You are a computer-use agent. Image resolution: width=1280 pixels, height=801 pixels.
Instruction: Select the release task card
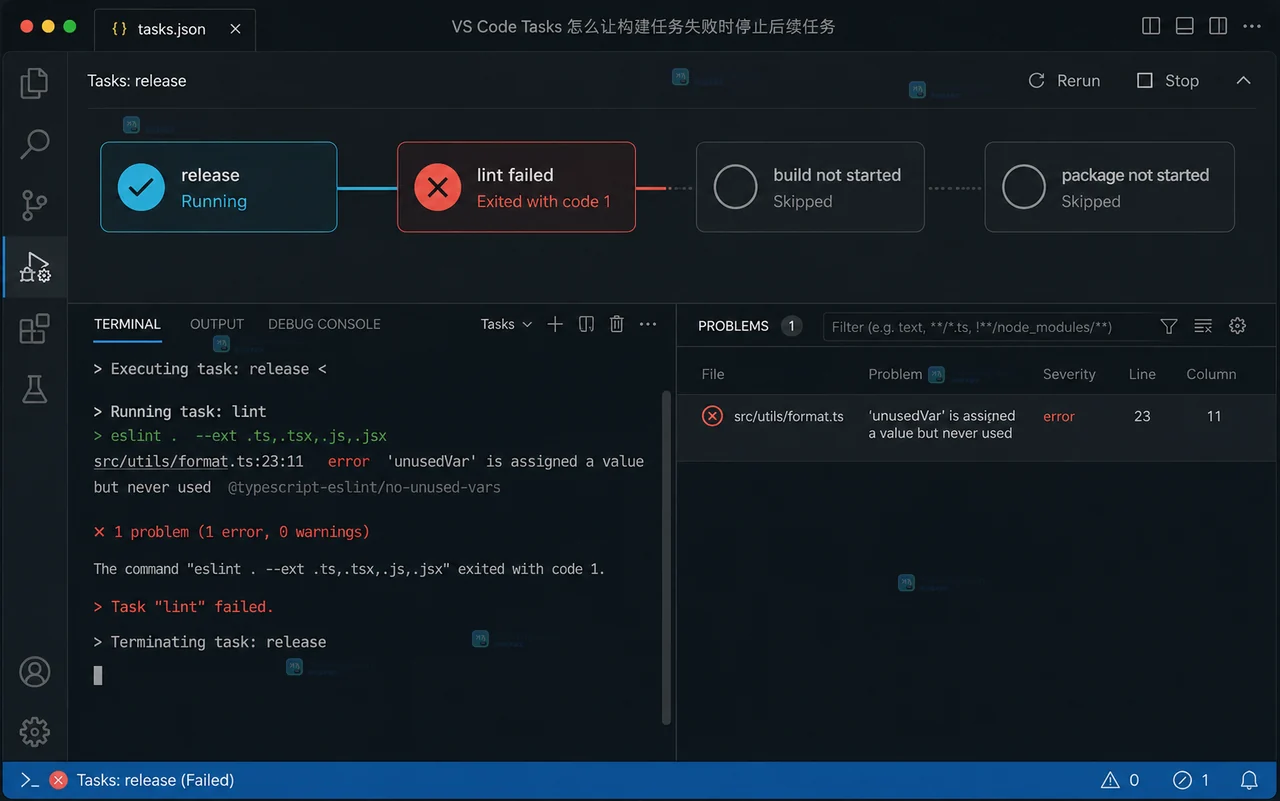pyautogui.click(x=218, y=187)
